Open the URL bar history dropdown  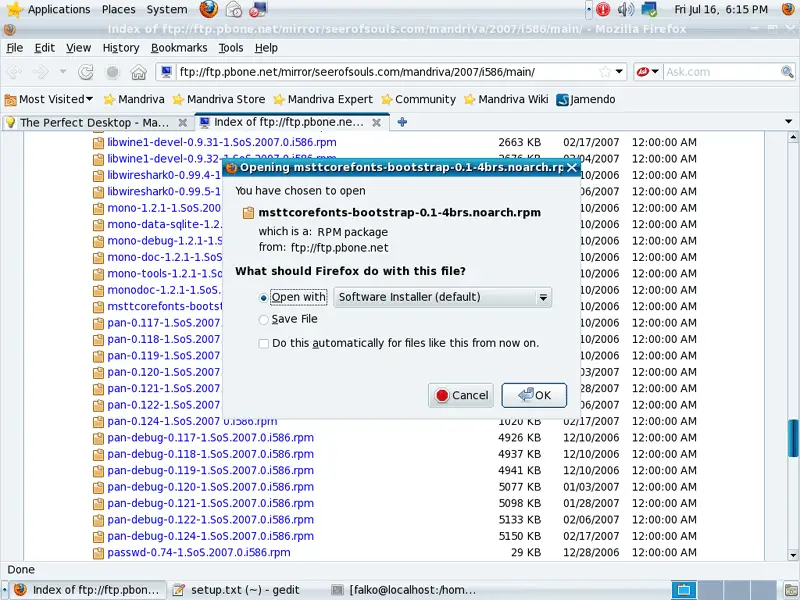(619, 72)
